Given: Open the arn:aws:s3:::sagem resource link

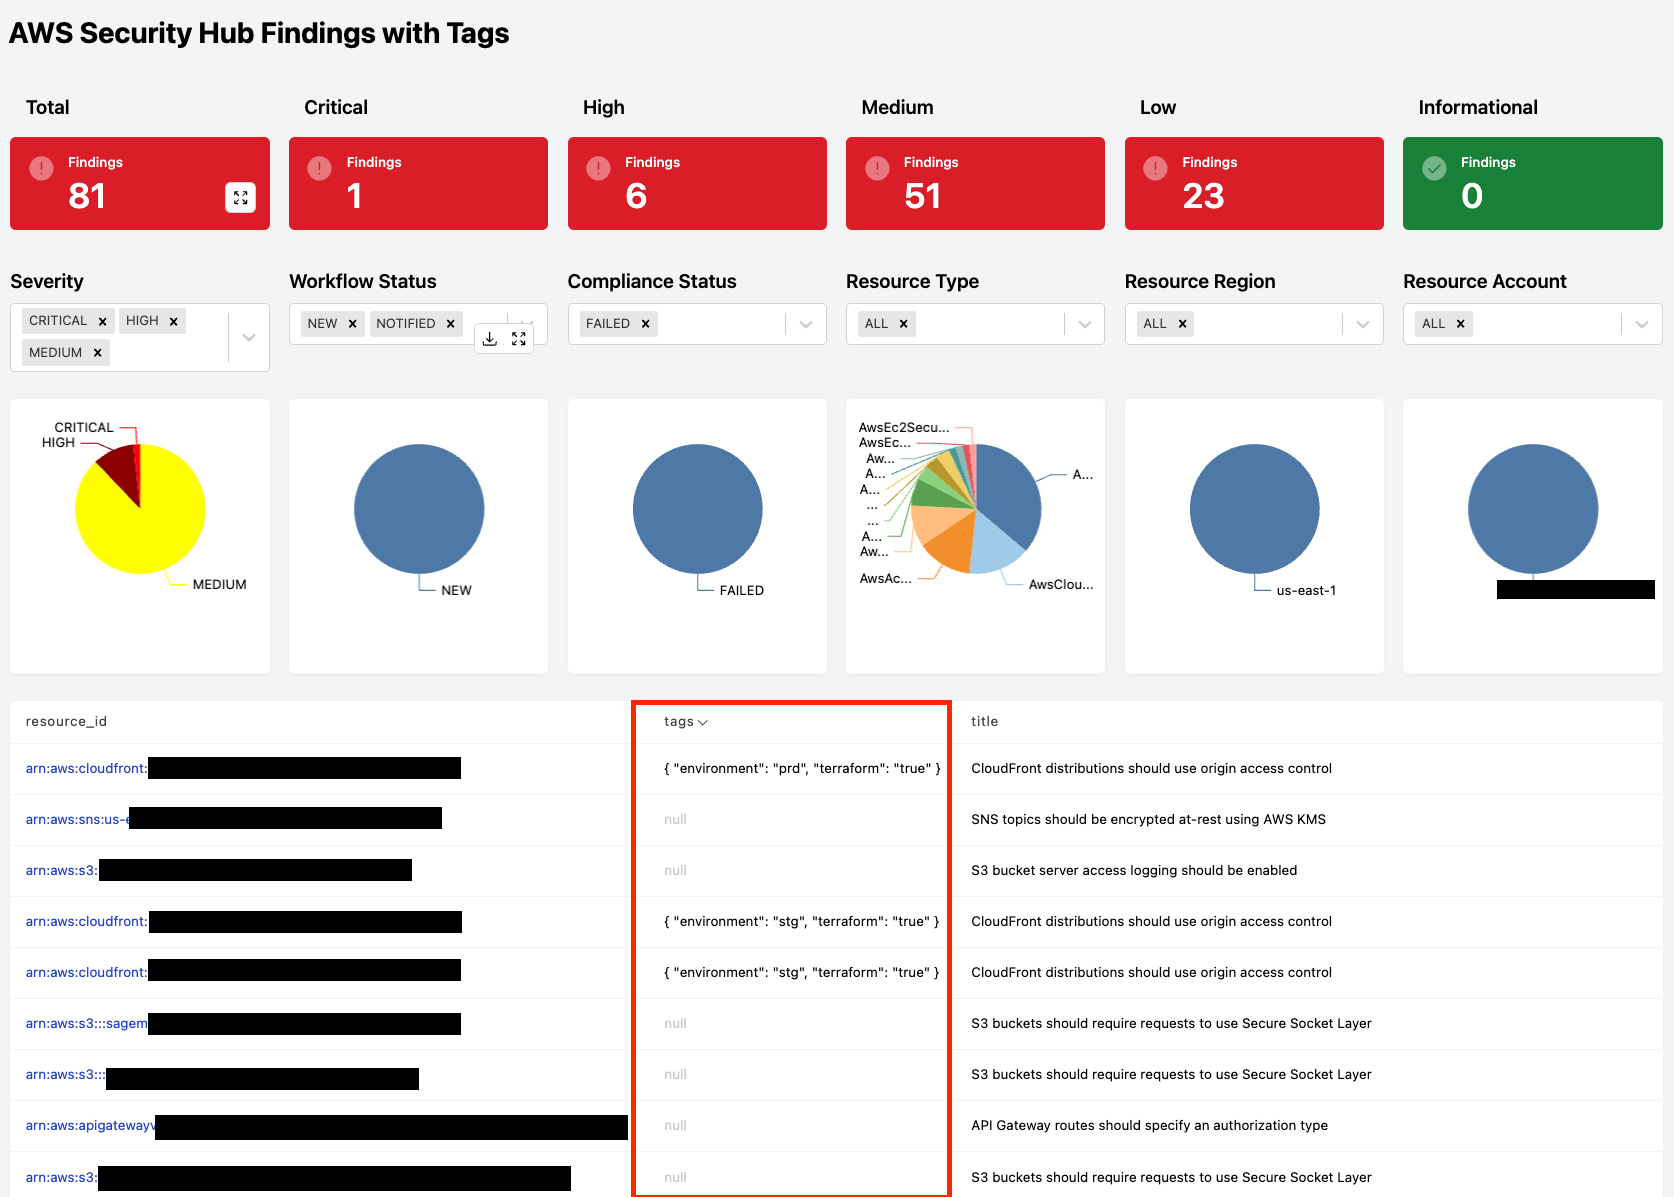Looking at the screenshot, I should [86, 1024].
